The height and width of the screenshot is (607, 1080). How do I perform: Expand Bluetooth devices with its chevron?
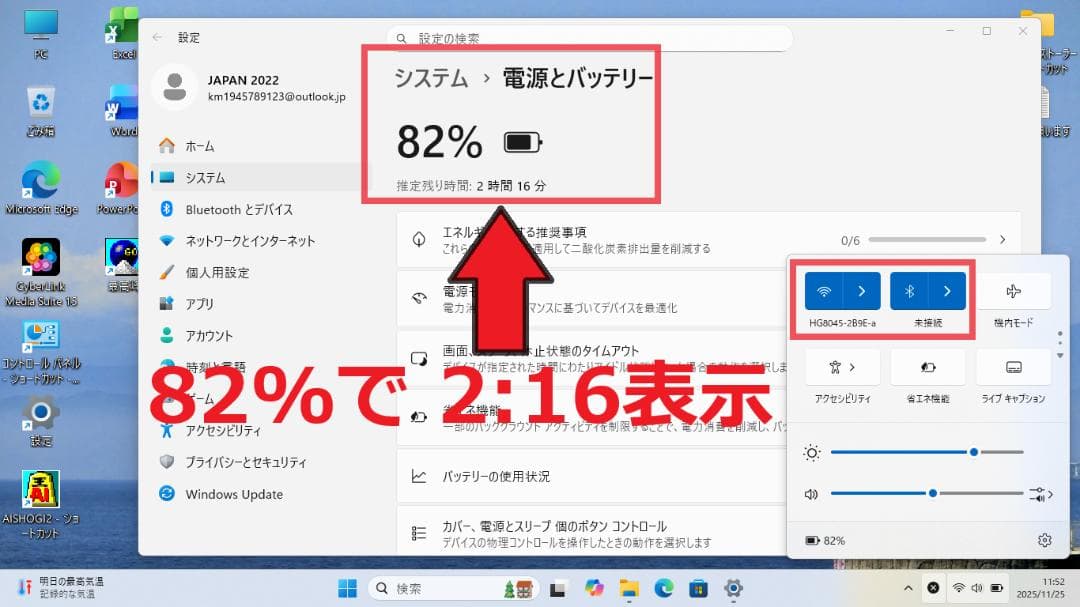947,291
